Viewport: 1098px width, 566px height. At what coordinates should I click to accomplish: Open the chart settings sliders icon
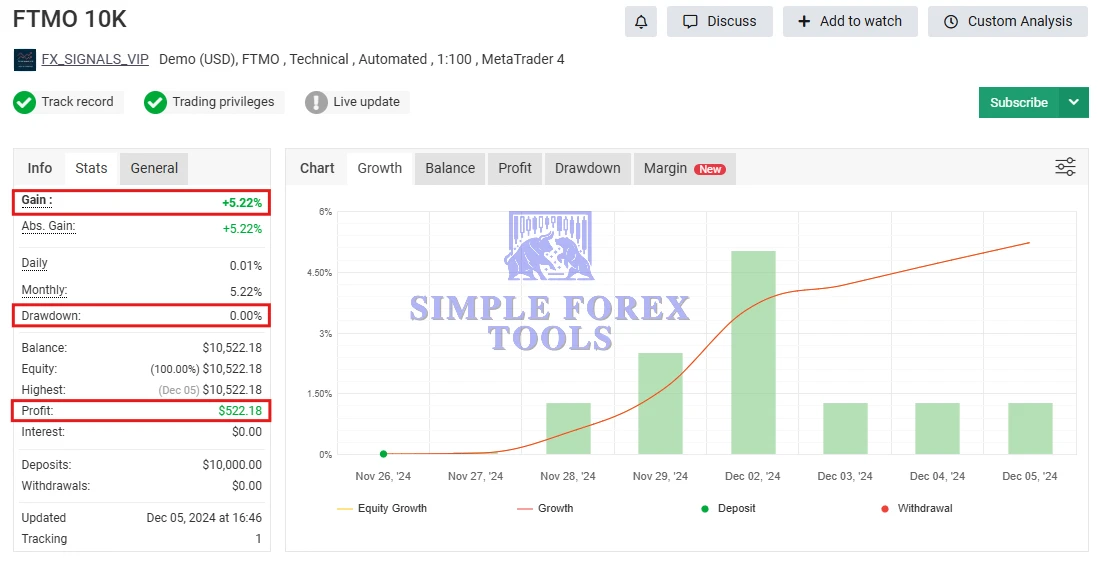[1065, 167]
